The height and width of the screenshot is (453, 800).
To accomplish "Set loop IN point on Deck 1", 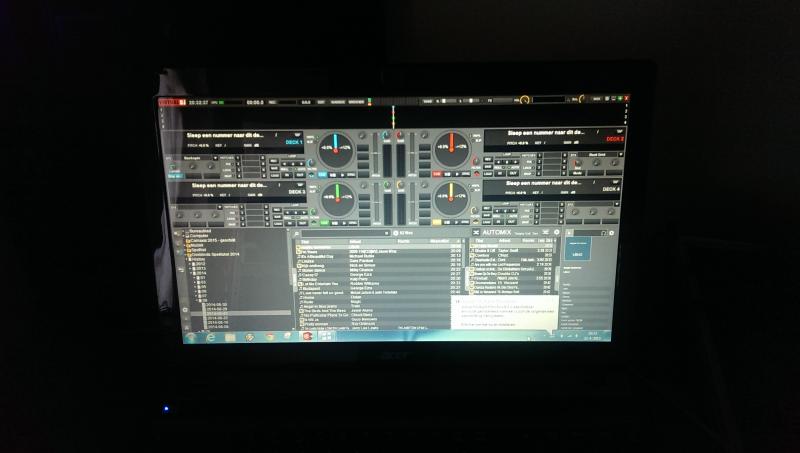I will click(287, 175).
